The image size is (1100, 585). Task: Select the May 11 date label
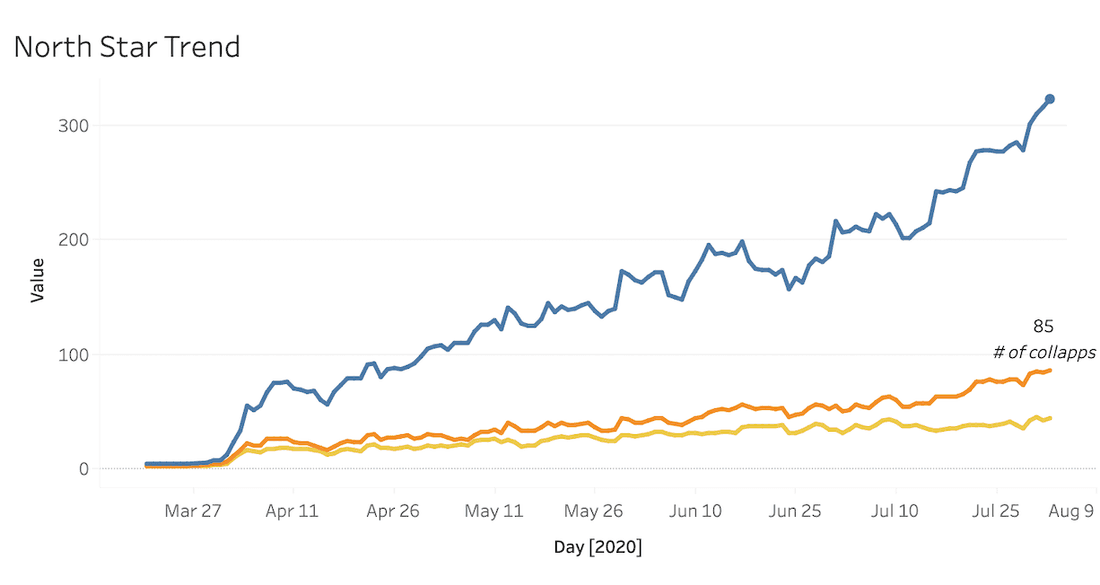tap(495, 511)
